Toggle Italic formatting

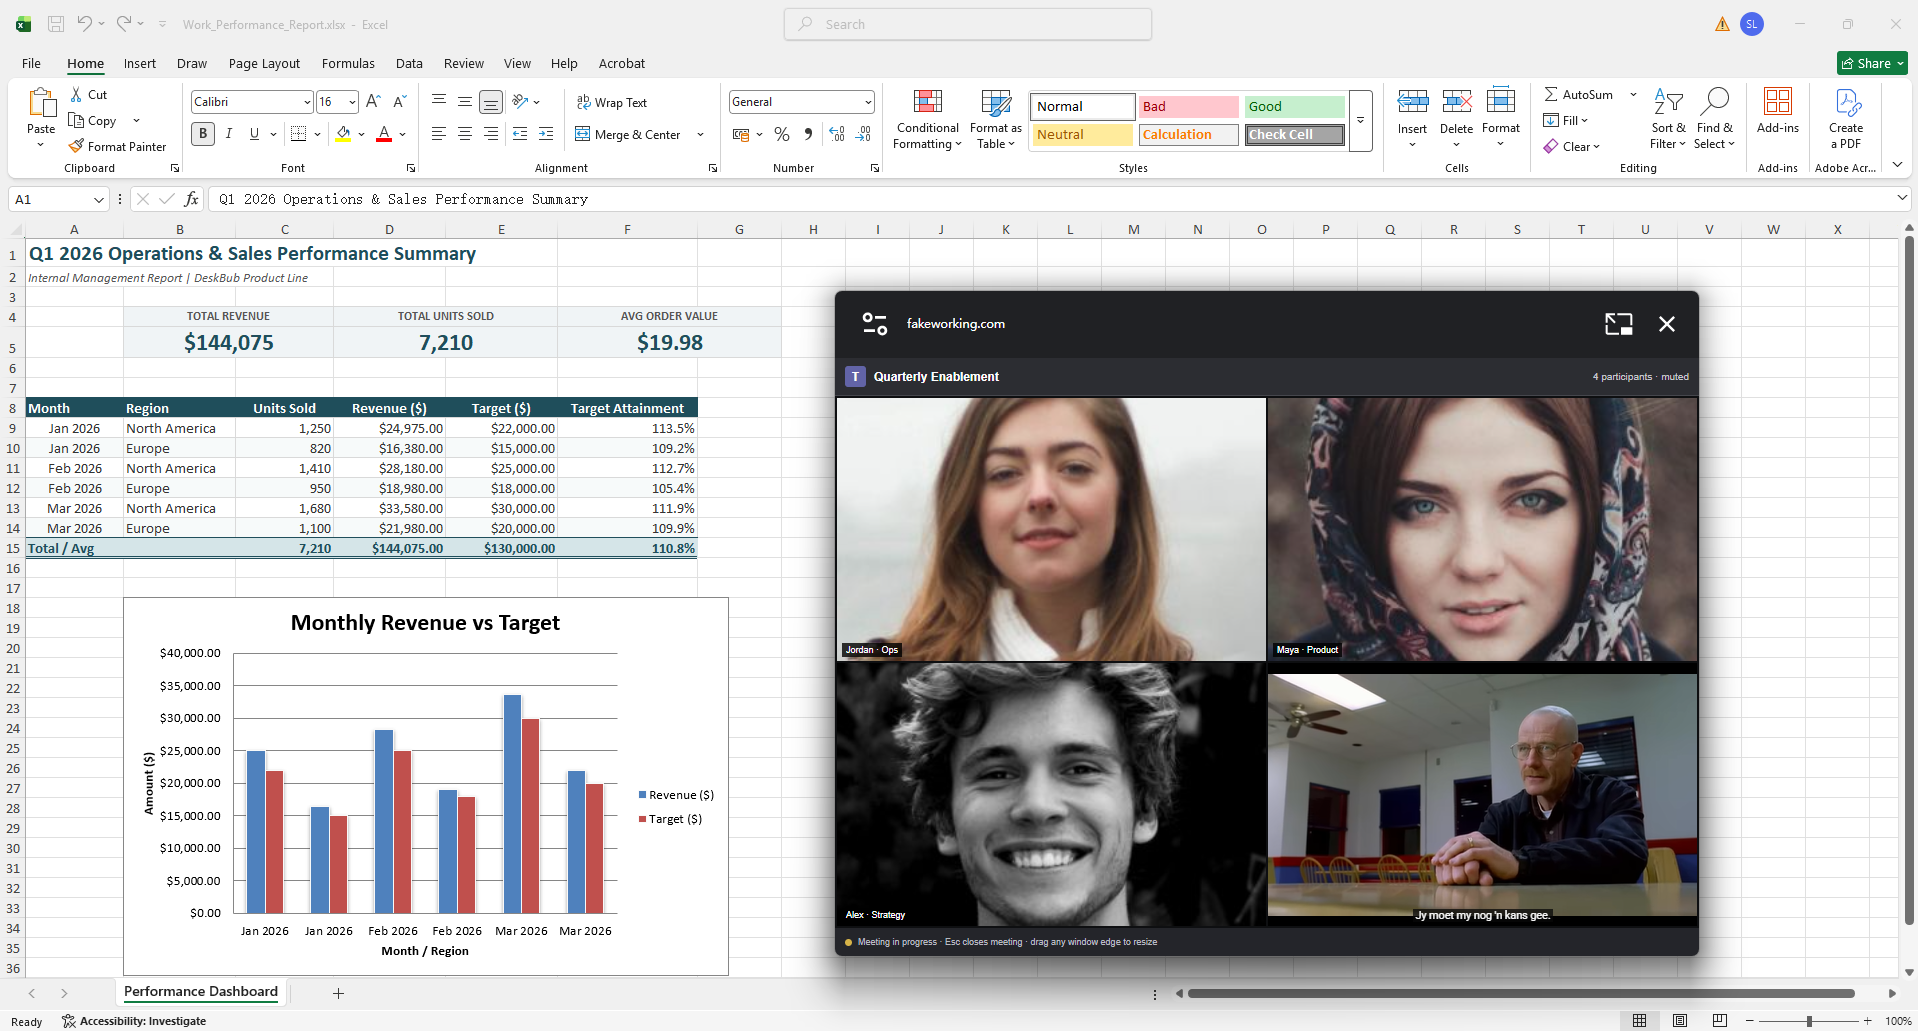point(229,134)
